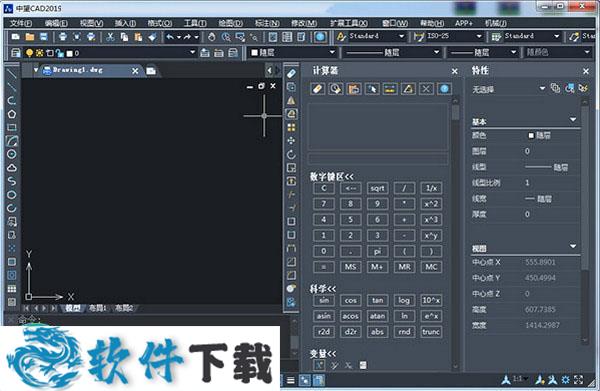Cut selection with the scissors icon

point(110,37)
